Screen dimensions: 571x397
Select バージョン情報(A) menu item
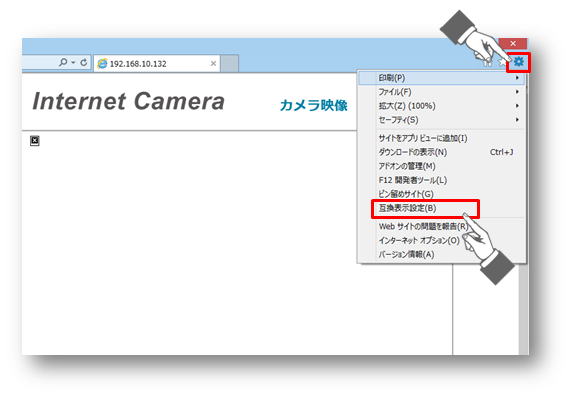(x=406, y=254)
